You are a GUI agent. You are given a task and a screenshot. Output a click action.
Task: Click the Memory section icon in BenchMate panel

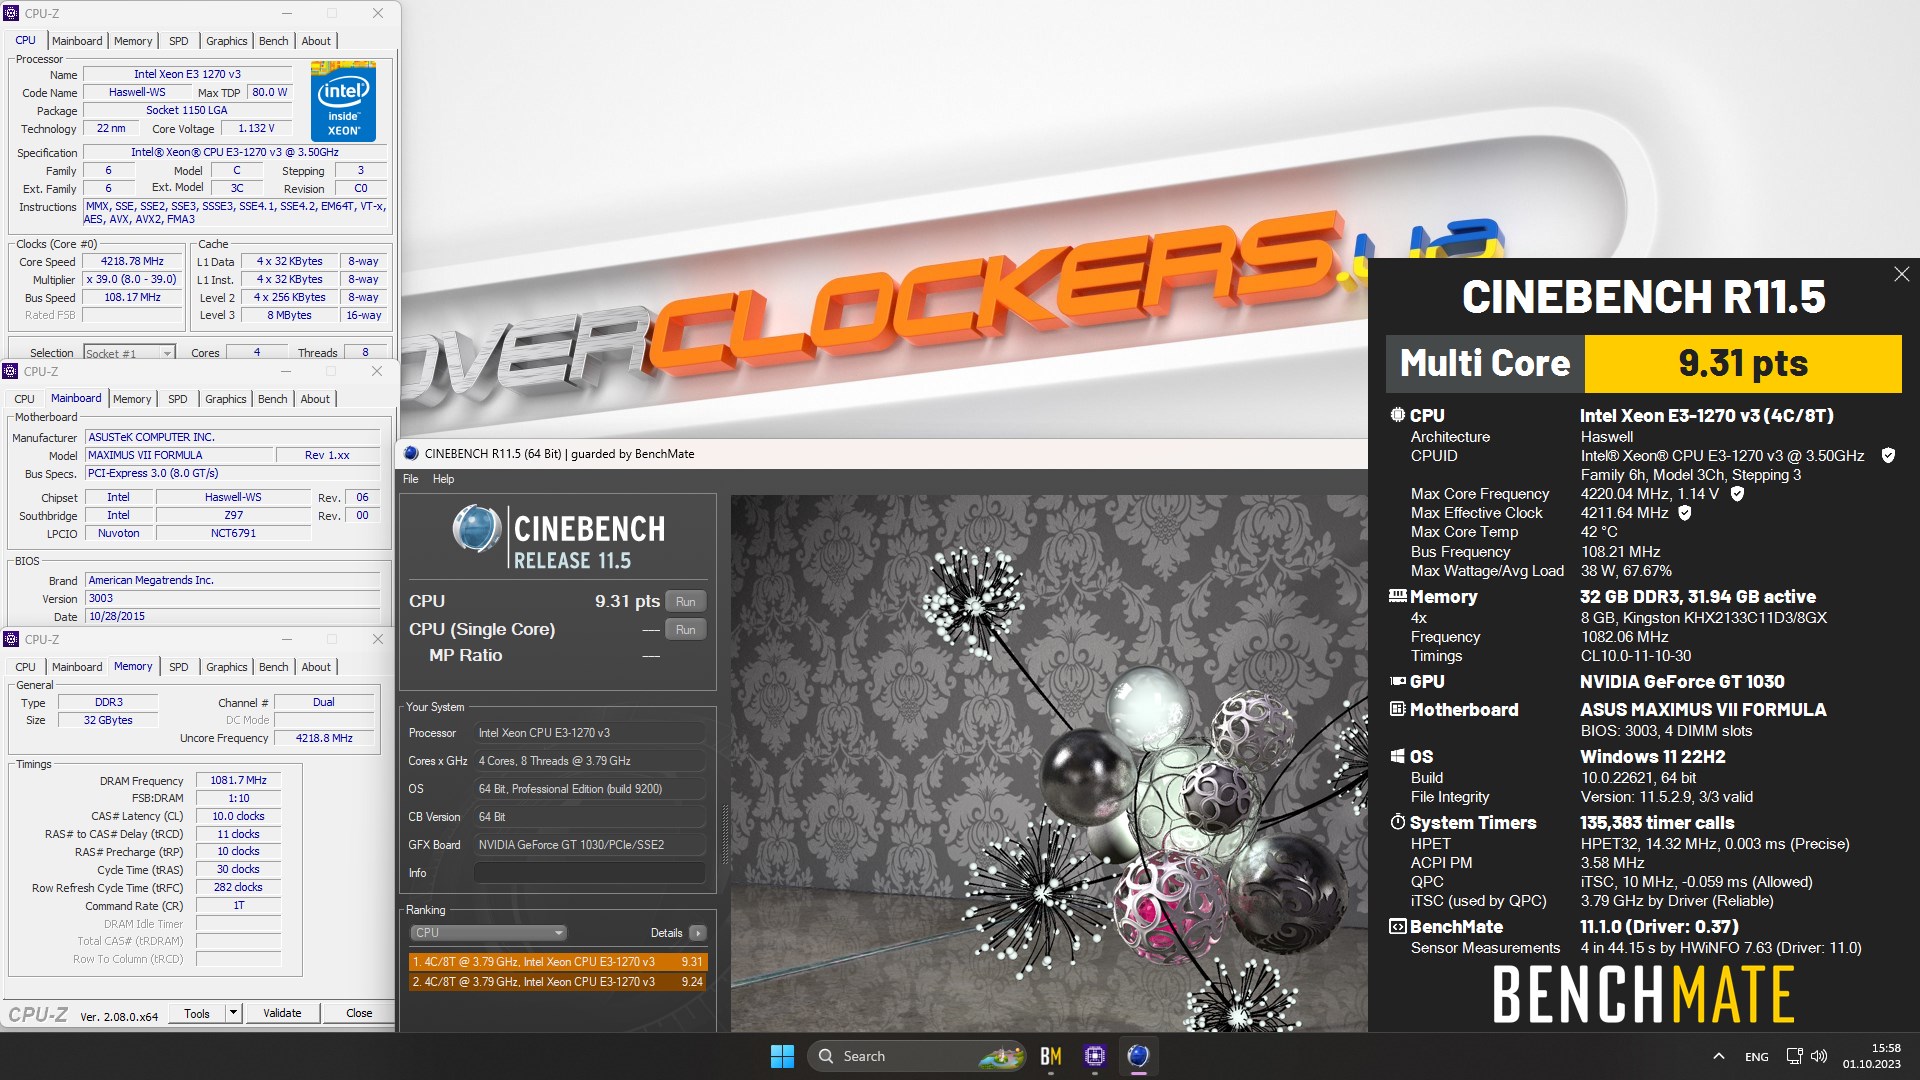point(1397,596)
